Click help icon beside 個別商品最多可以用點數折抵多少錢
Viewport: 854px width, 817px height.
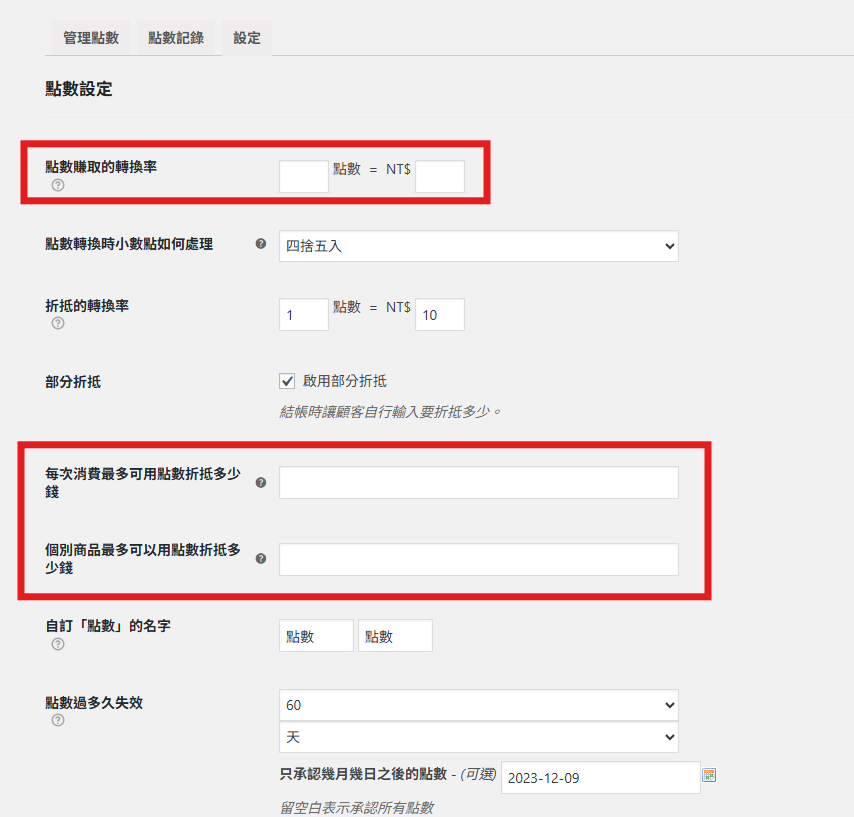(x=261, y=558)
